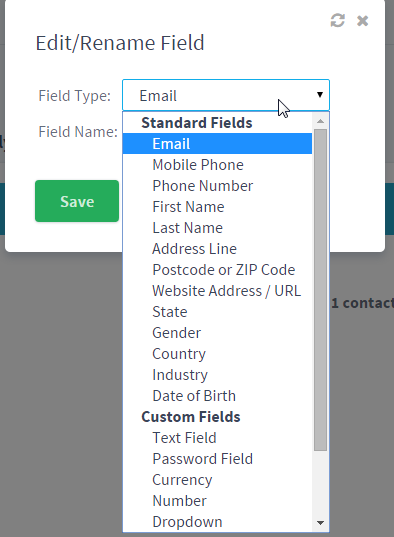Click the scrollbar down arrow in list
This screenshot has width=394, height=537.
(x=320, y=523)
